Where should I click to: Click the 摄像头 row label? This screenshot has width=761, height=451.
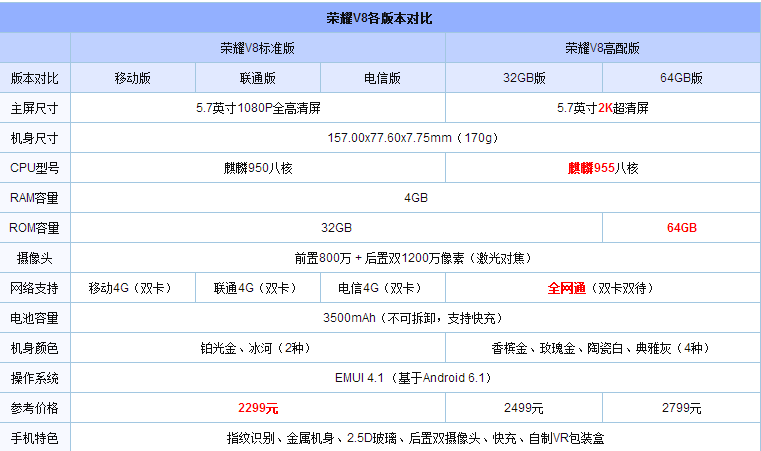point(34,258)
